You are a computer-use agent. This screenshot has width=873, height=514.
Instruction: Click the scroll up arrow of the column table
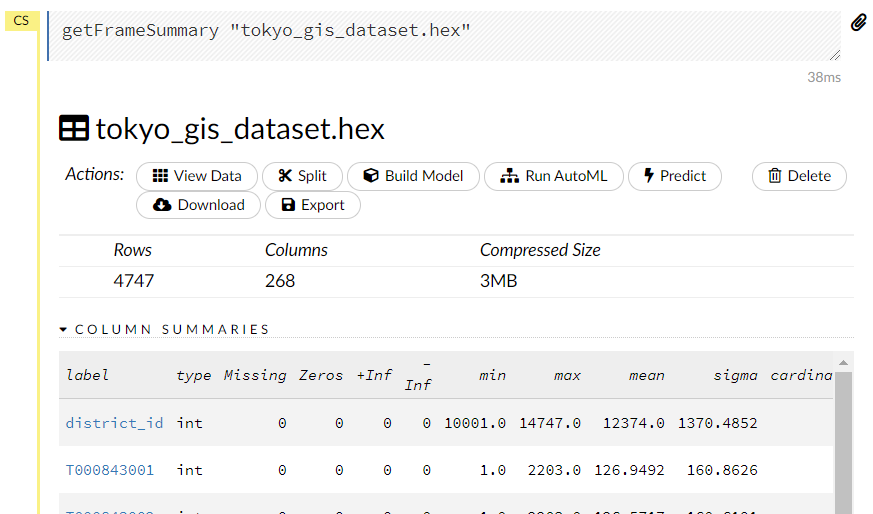pos(843,362)
